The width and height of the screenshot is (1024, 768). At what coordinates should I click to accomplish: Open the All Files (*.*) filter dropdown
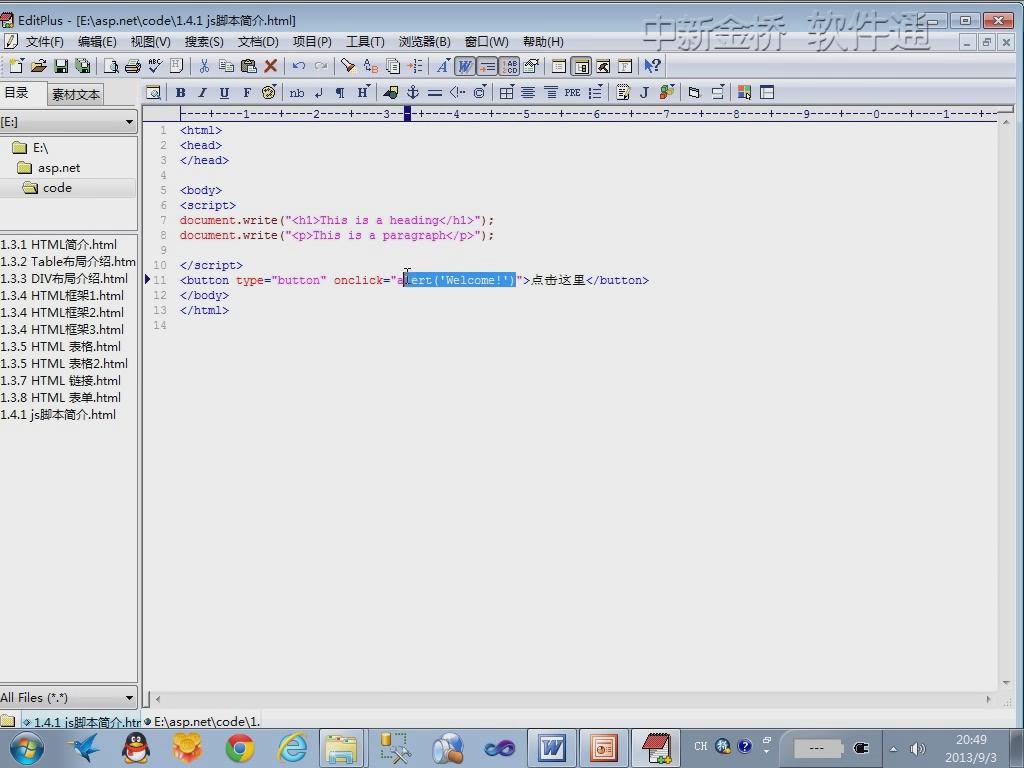pos(129,697)
